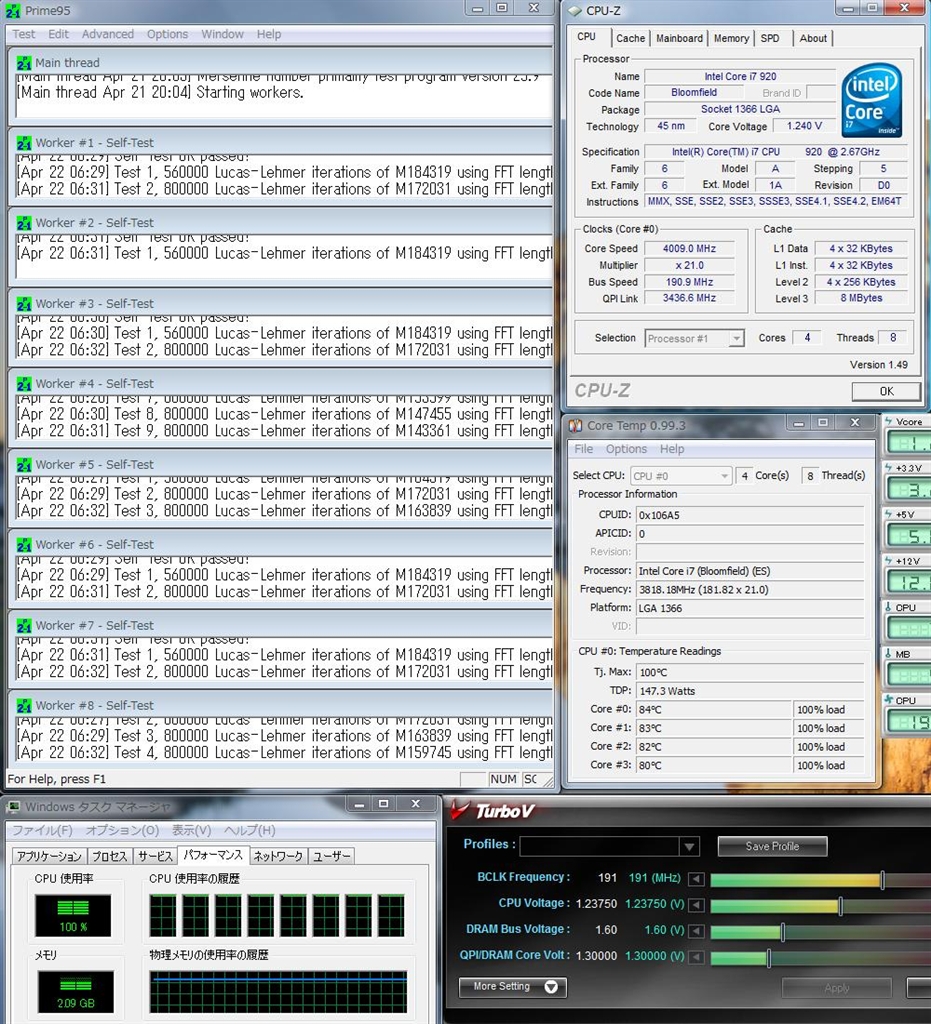Expand the More Setting section in TurboV
Viewport: 931px width, 1024px height.
point(513,987)
